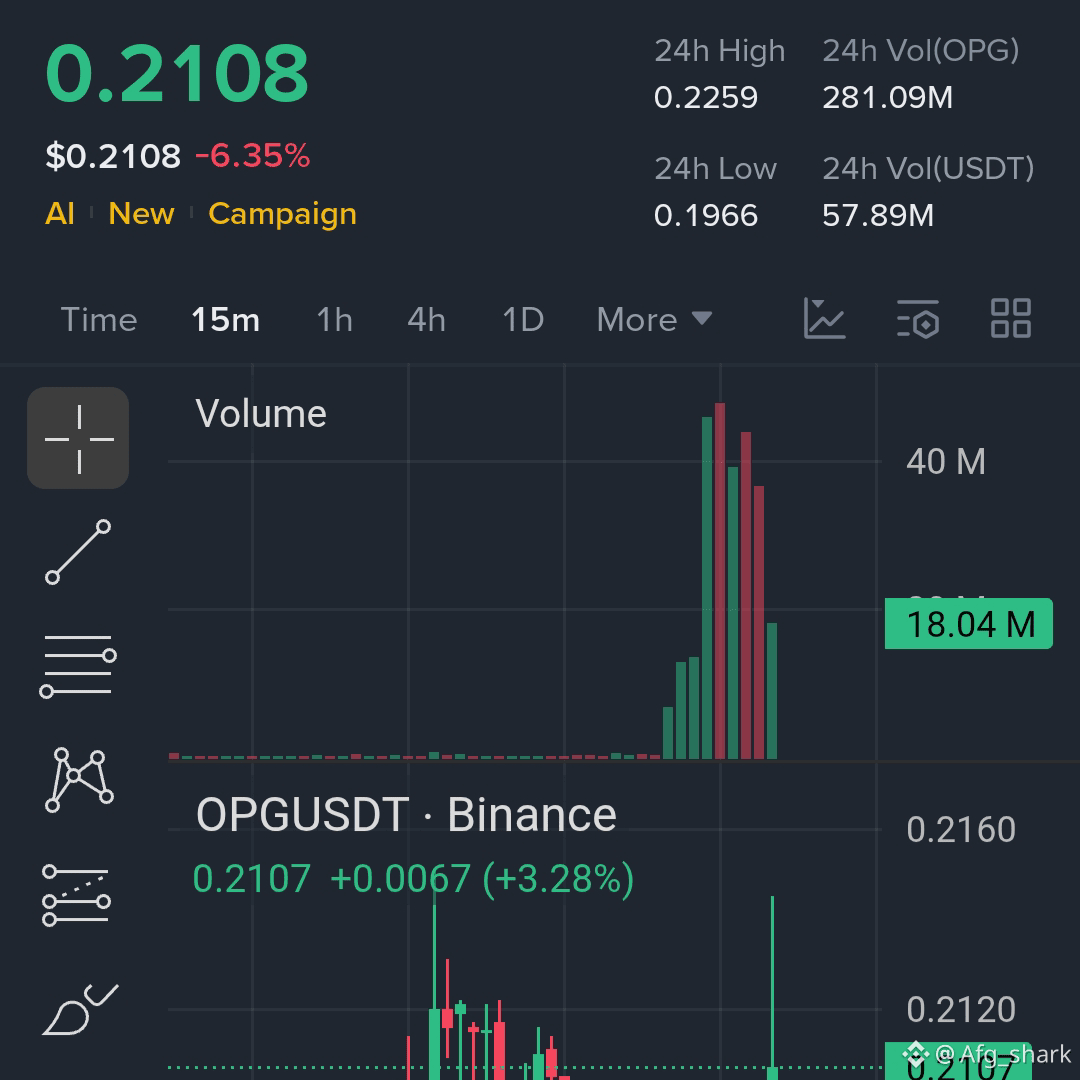Click the 24h Low value 0.1966
The image size is (1080, 1080).
[706, 216]
